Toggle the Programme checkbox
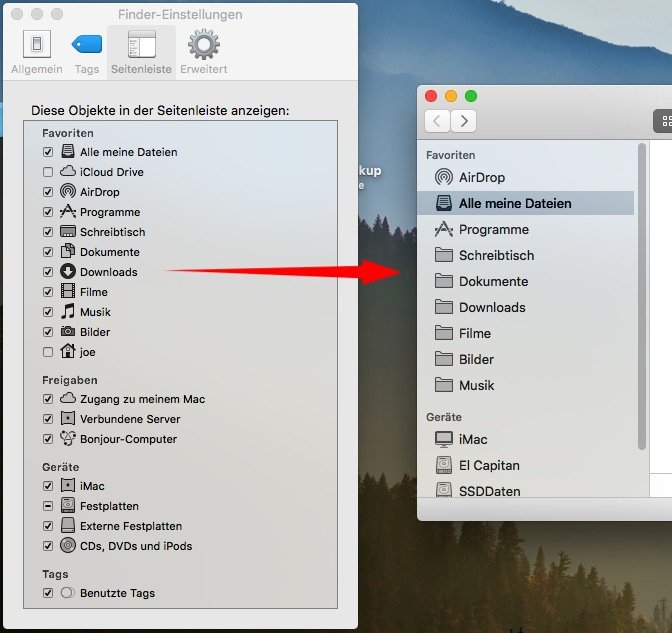This screenshot has height=633, width=672. pyautogui.click(x=48, y=212)
